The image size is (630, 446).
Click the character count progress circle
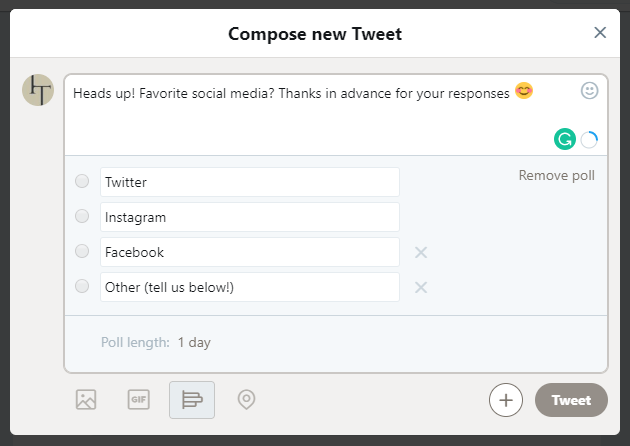coord(589,140)
